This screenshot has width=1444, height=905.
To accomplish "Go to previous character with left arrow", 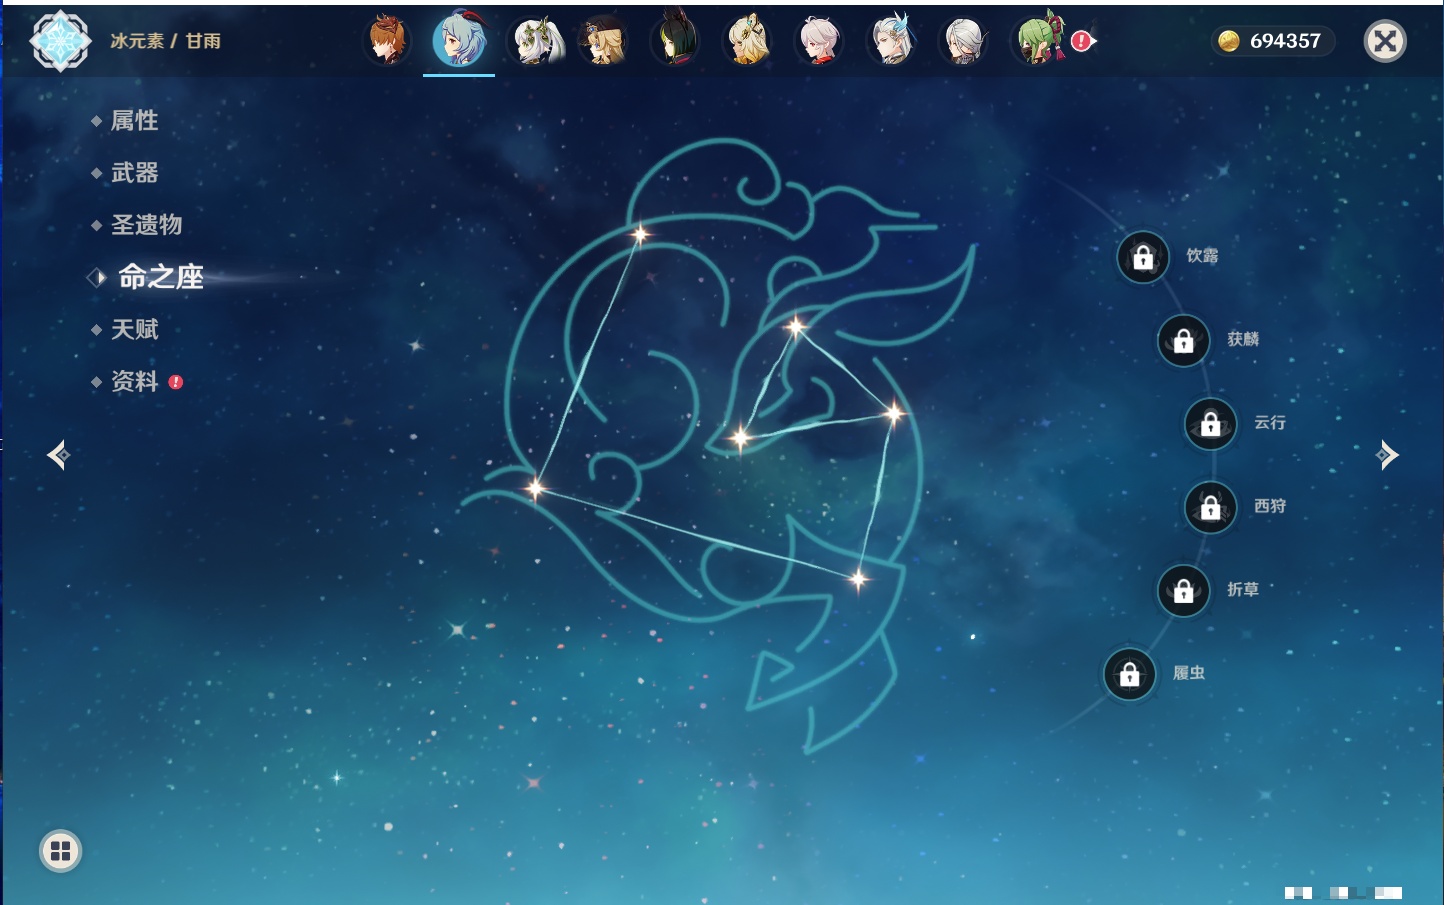I will [58, 455].
